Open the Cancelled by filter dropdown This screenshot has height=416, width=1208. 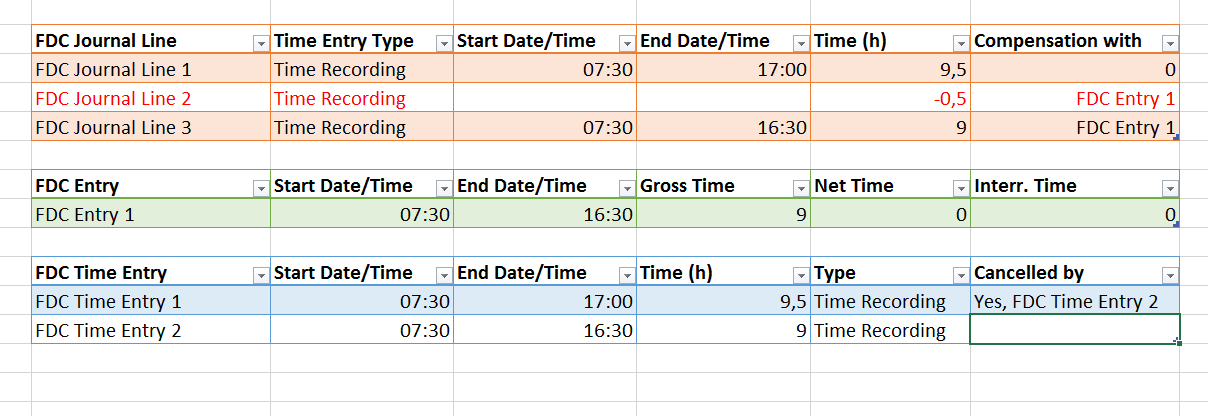point(1170,275)
